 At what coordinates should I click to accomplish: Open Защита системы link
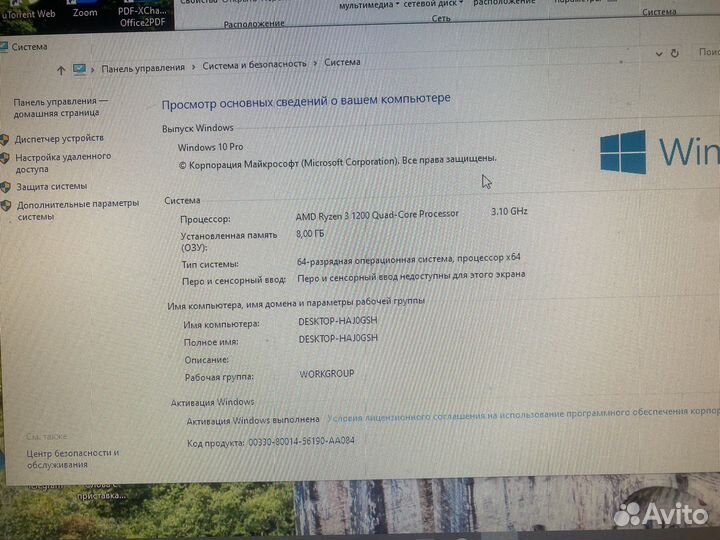coord(51,186)
